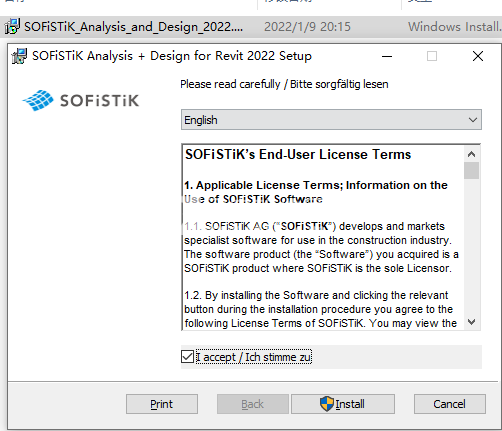Click the disabled Back button
502x431 pixels.
pos(253,404)
